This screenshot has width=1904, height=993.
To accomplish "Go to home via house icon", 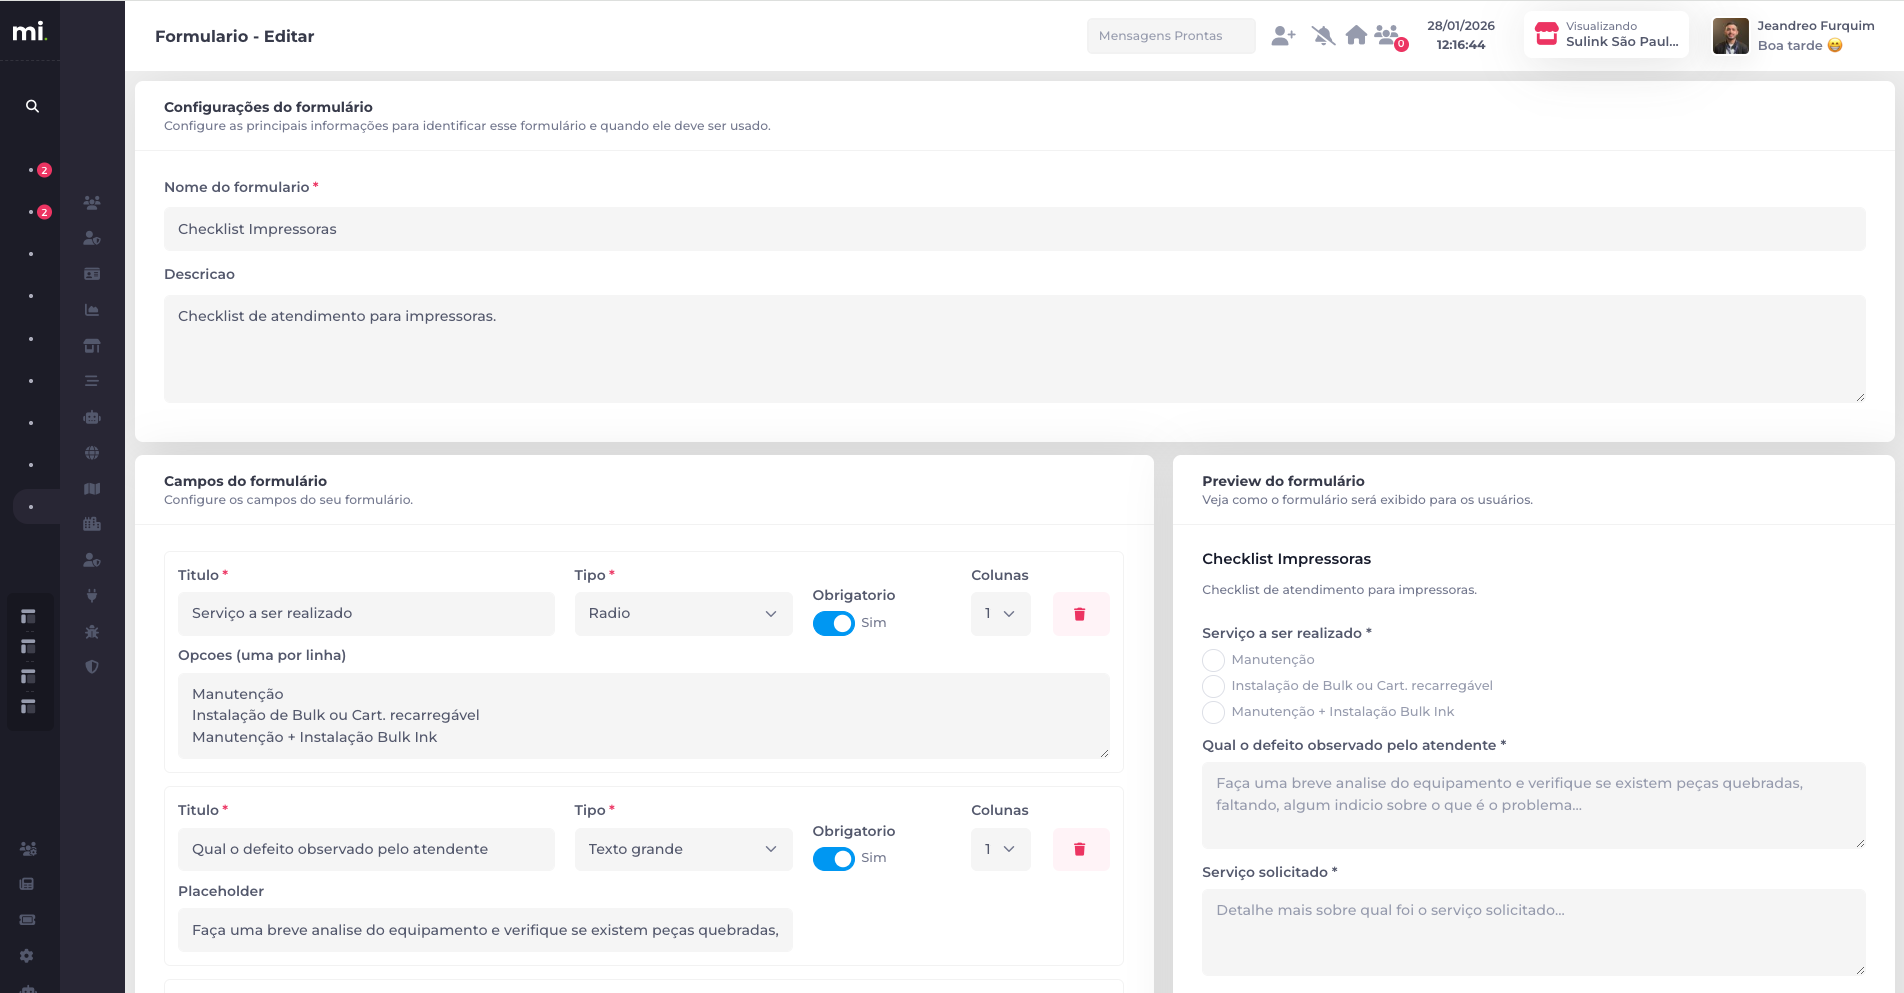I will click(x=1356, y=36).
